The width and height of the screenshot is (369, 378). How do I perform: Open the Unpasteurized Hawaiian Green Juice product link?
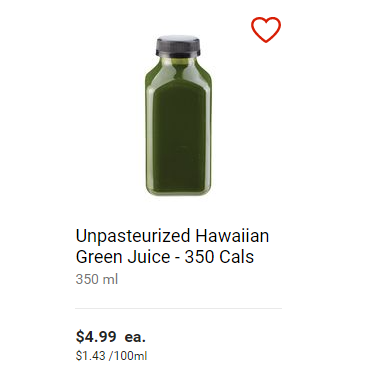point(172,246)
